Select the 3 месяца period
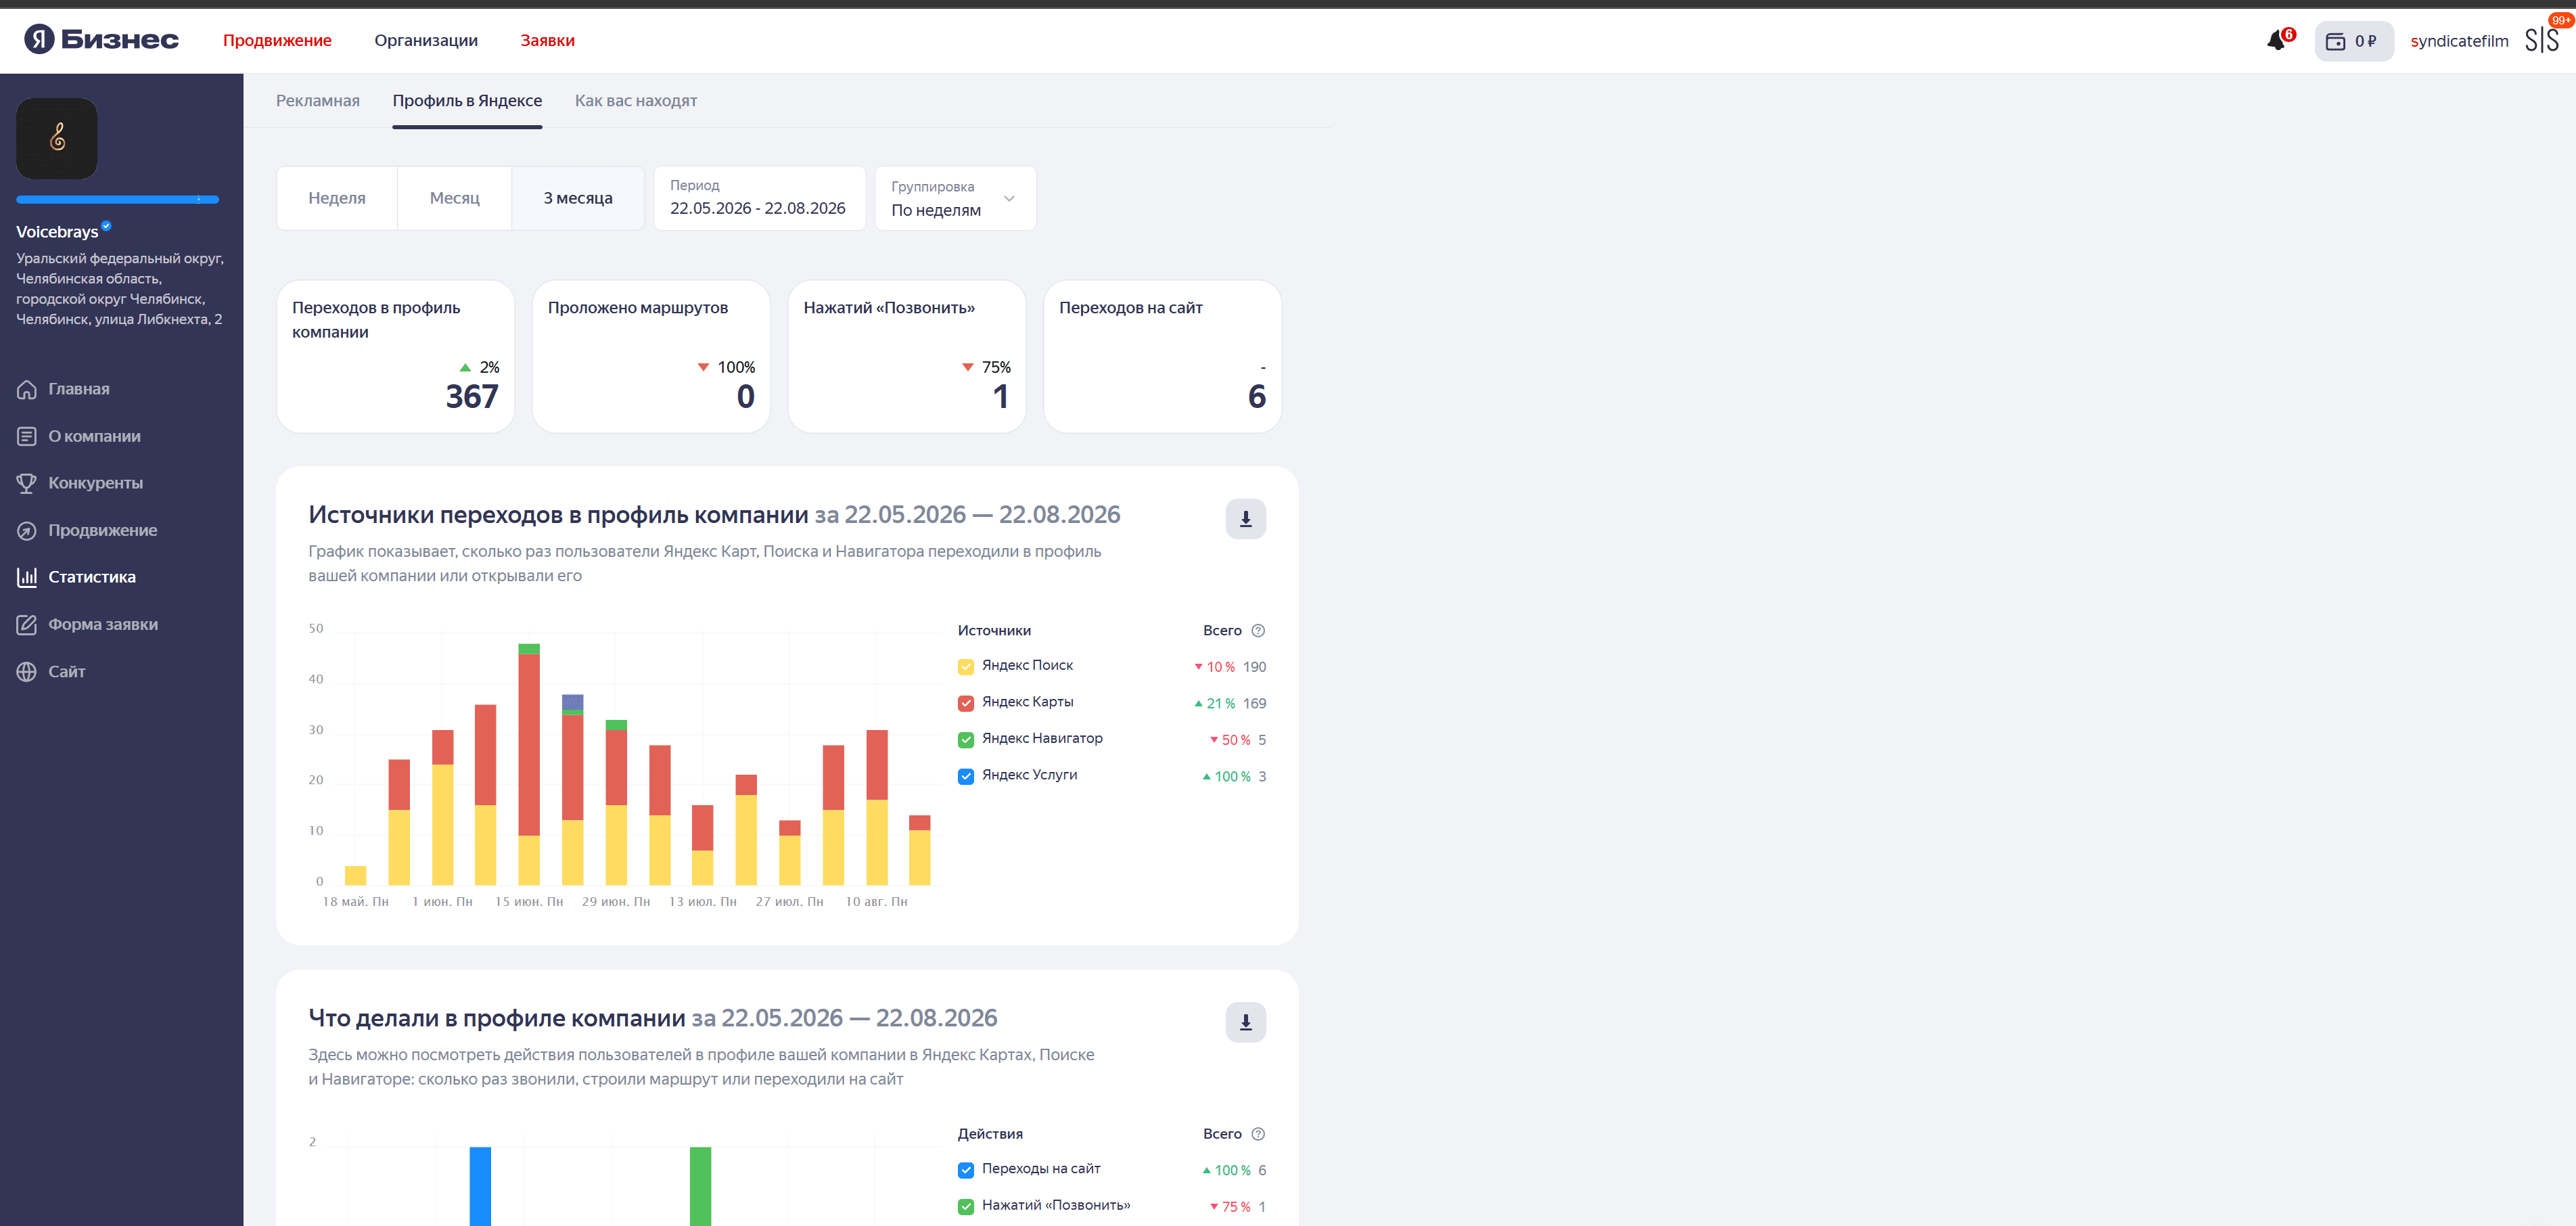The image size is (2576, 1226). [x=578, y=198]
